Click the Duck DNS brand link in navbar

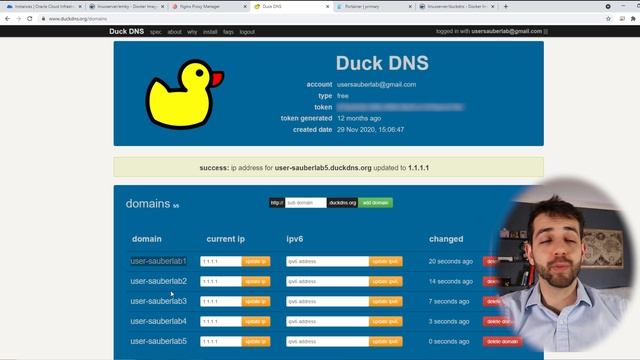pyautogui.click(x=127, y=31)
